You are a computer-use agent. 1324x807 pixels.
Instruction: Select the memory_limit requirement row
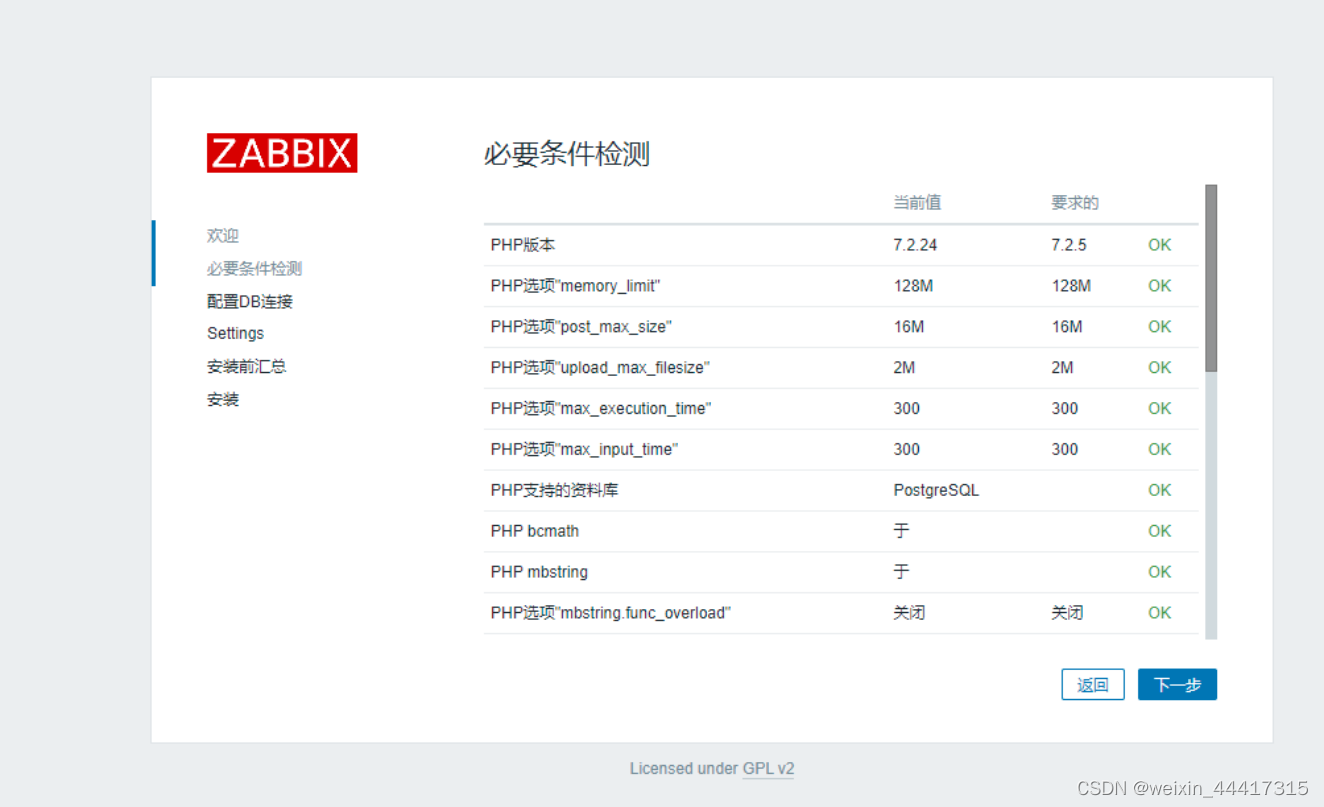700,285
